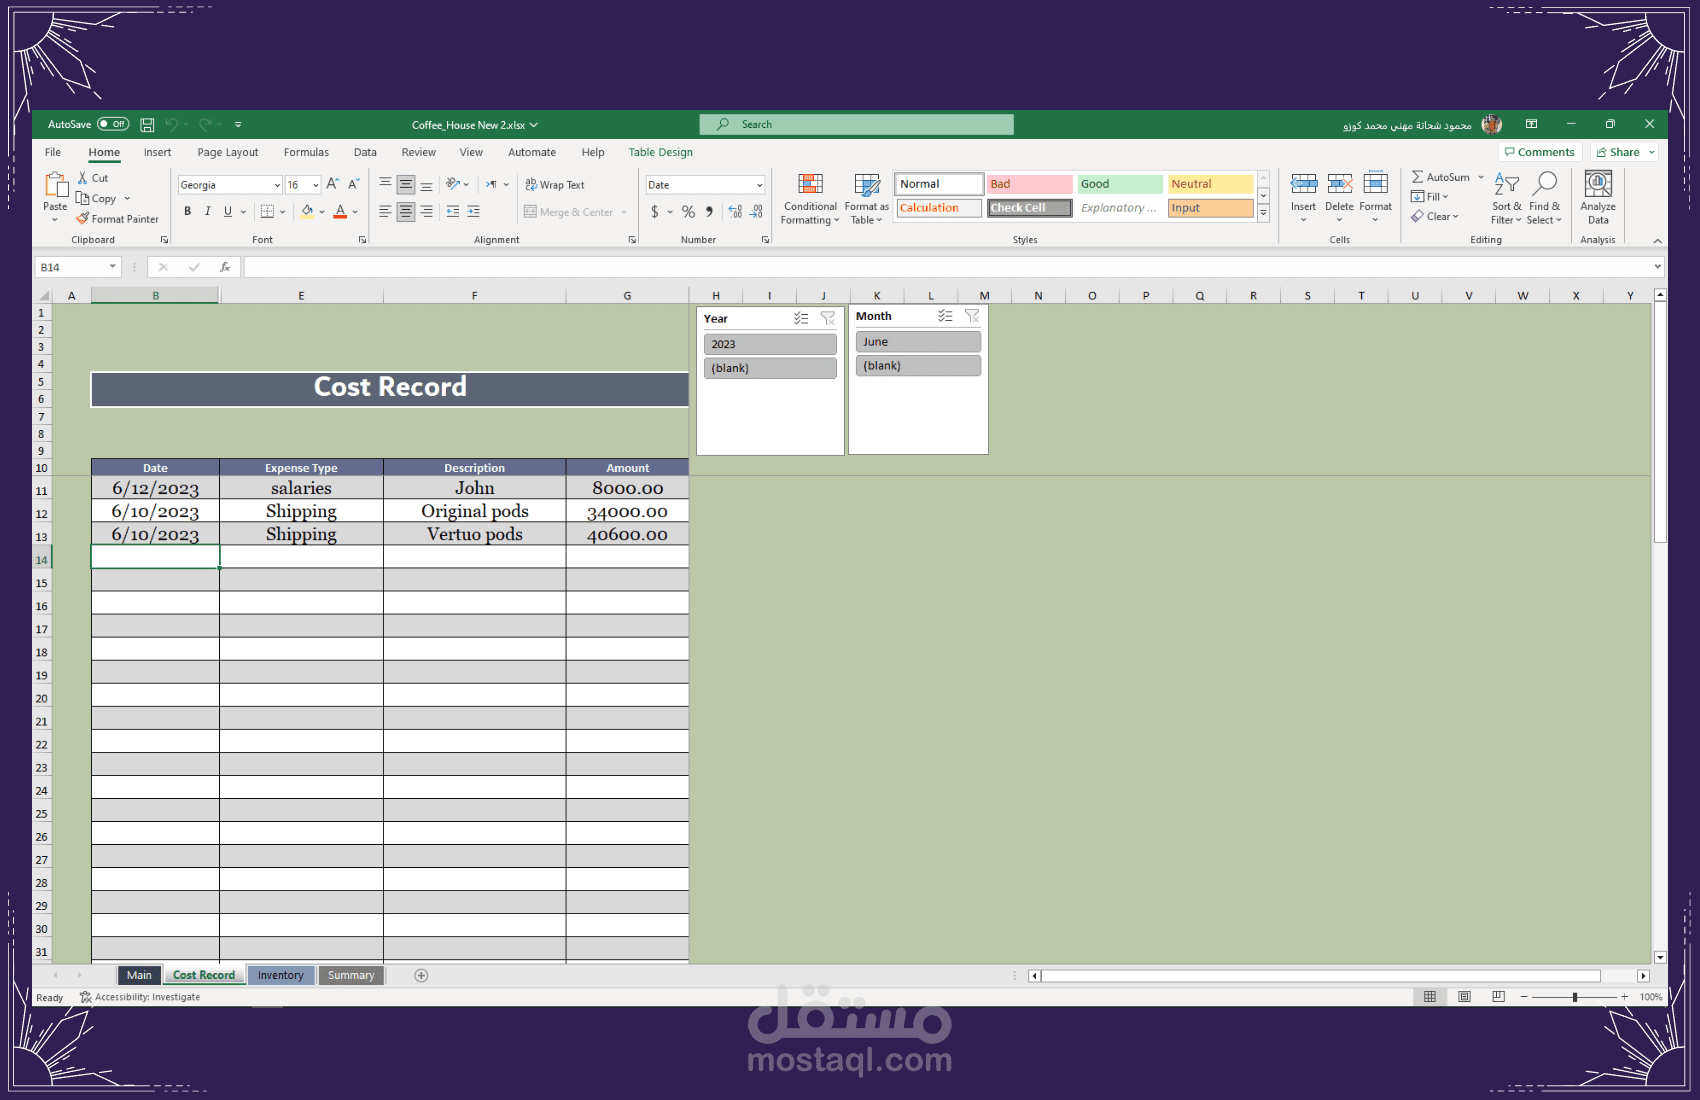Viewport: 1700px width, 1100px height.
Task: Open the Sort & Filter menu
Action: click(1506, 199)
